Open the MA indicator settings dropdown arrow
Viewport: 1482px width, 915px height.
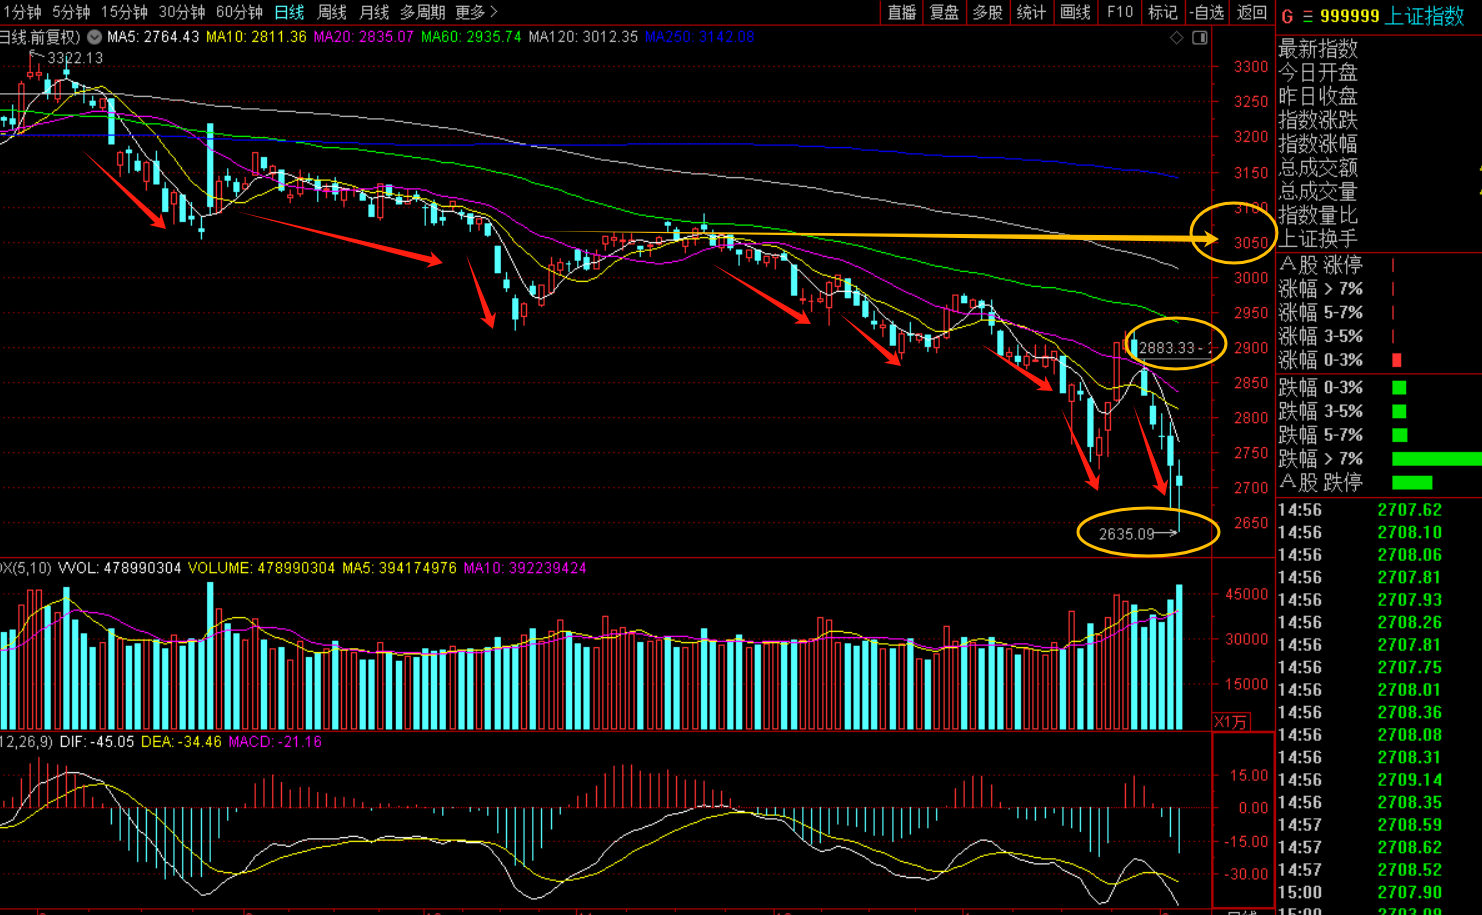[x=94, y=37]
